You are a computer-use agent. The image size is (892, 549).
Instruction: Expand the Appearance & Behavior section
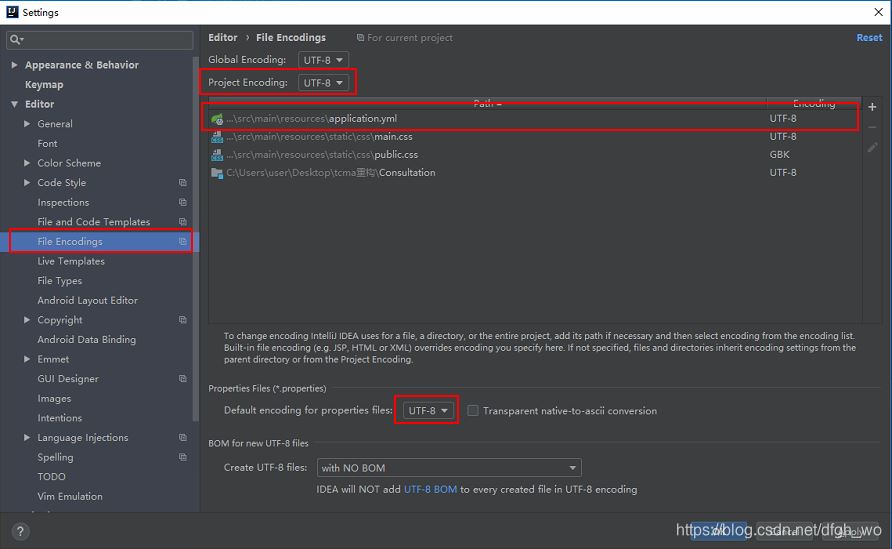click(x=14, y=65)
